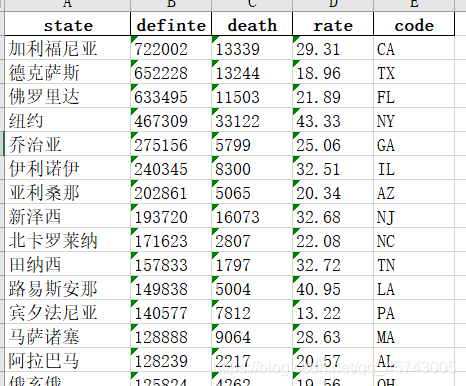
Task: Click cell with value 149838
Action: [x=171, y=288]
